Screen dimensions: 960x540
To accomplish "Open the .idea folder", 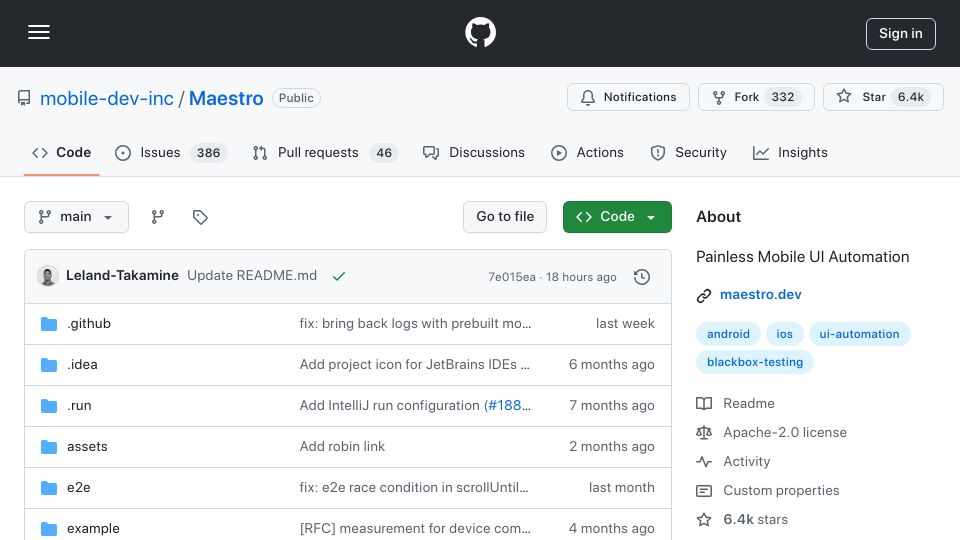I will coord(82,364).
